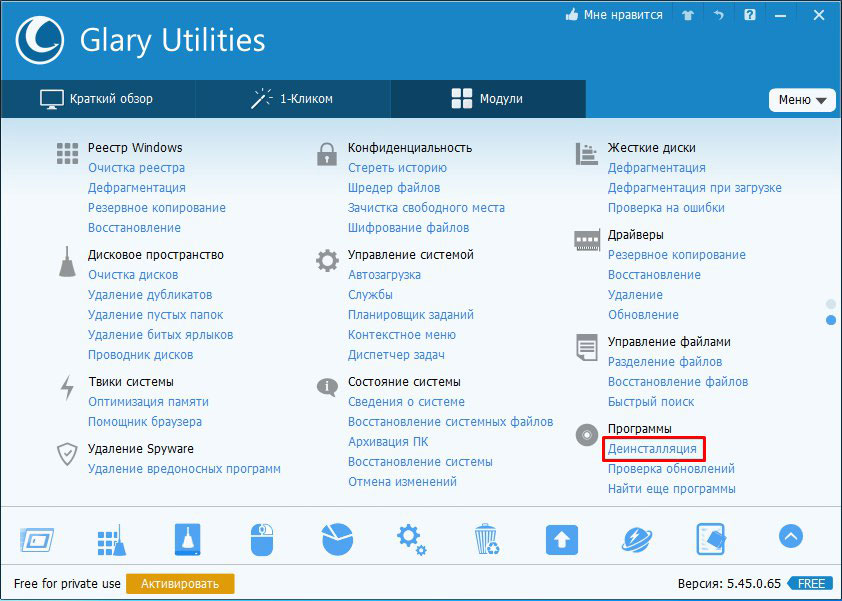Open the Диспетчер задач link

(x=396, y=355)
